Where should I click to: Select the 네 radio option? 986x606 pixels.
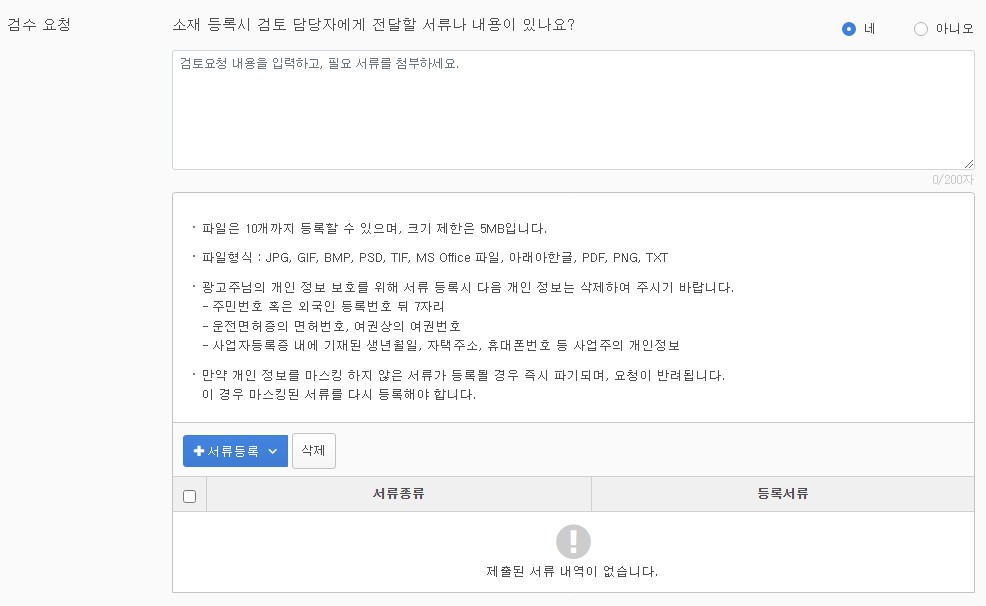coord(862,29)
